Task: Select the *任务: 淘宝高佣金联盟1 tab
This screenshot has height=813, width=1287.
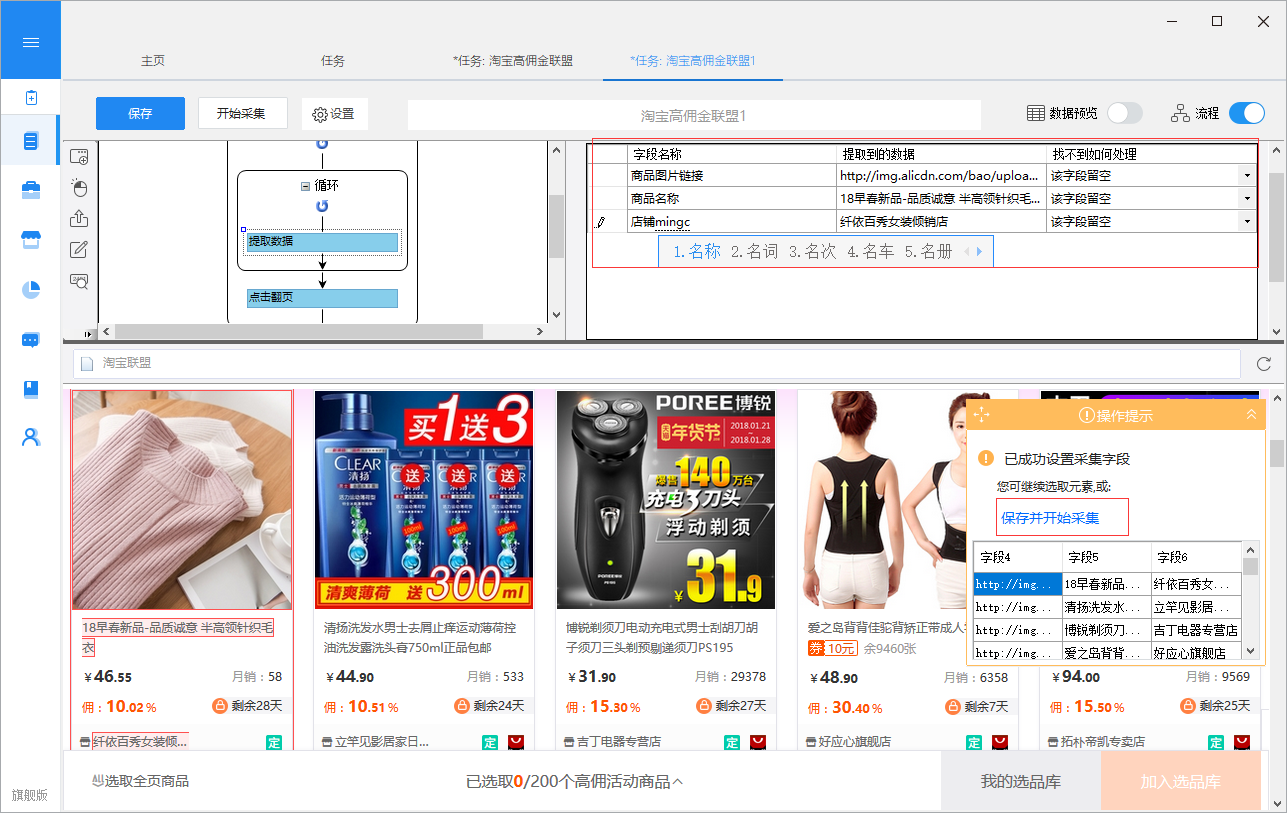Action: pyautogui.click(x=693, y=61)
